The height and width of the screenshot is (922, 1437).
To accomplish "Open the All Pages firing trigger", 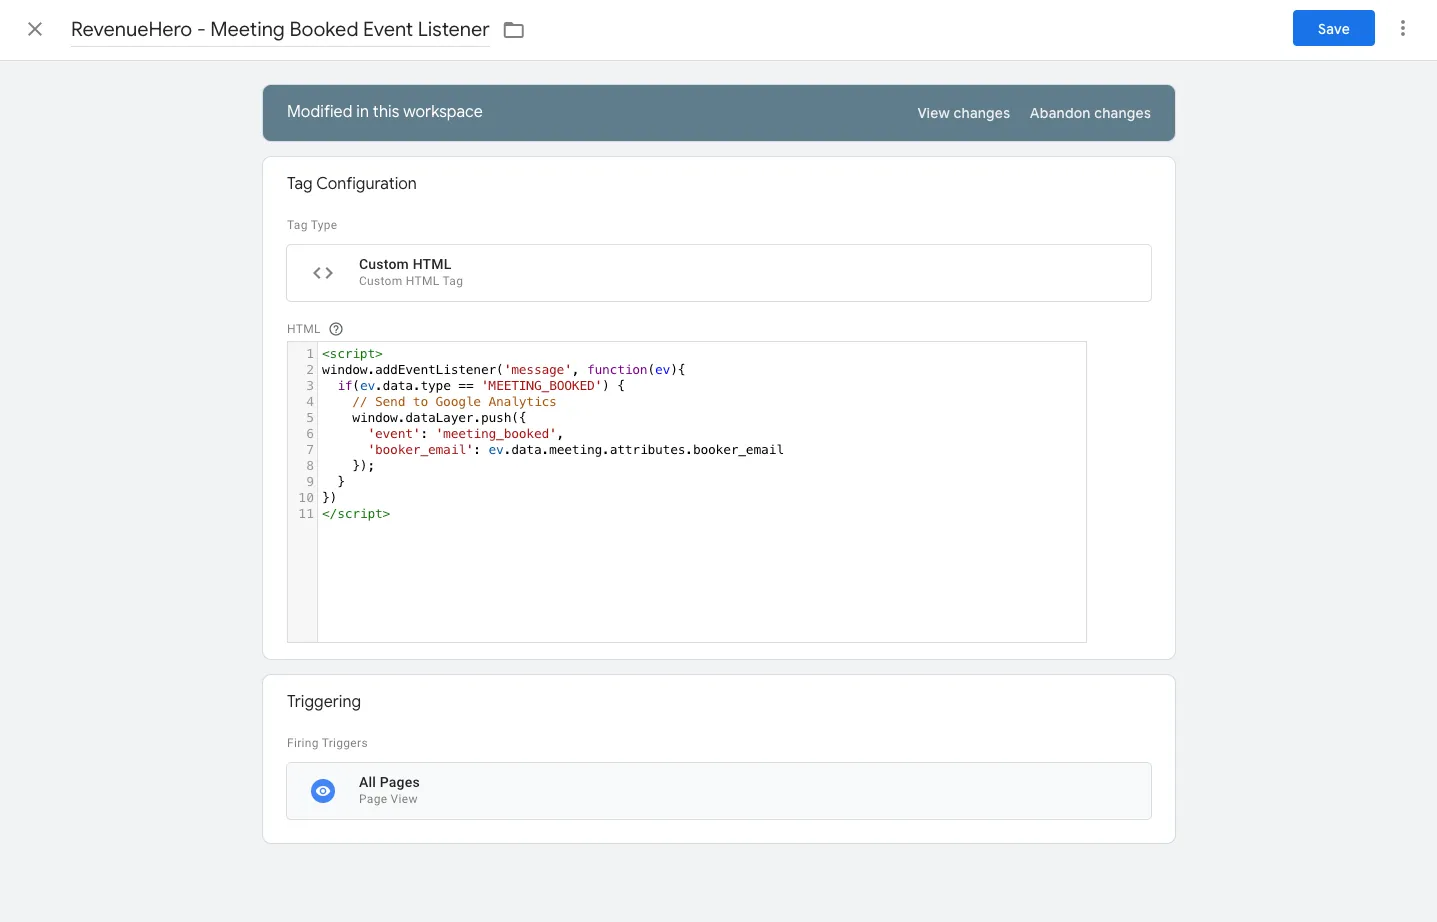I will (x=719, y=791).
